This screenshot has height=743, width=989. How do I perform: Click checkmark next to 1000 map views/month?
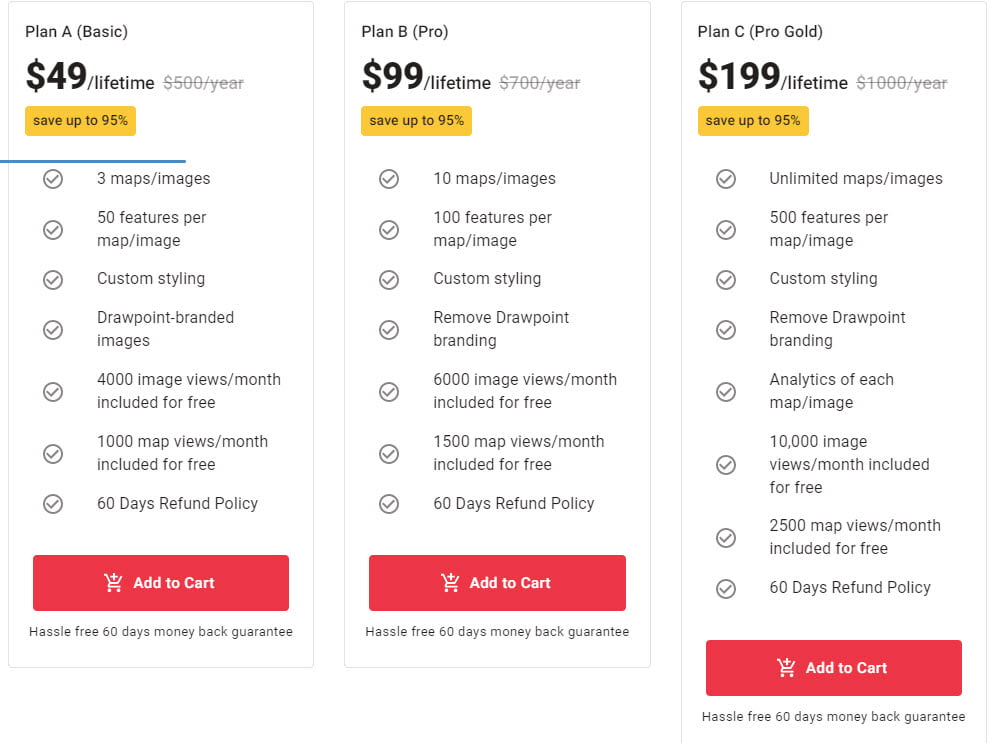point(53,453)
